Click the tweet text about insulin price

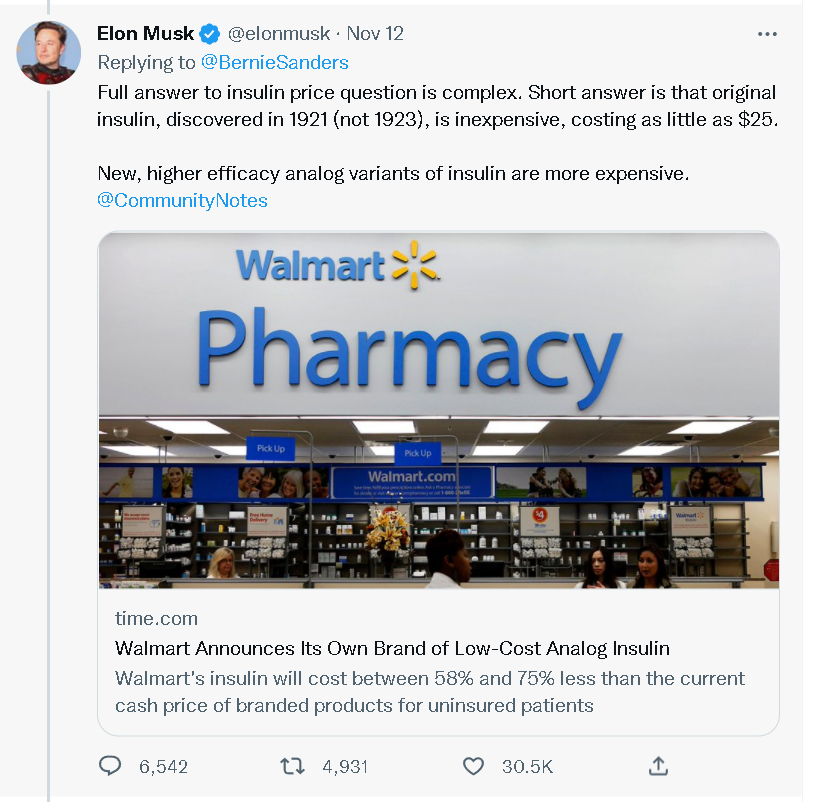436,105
